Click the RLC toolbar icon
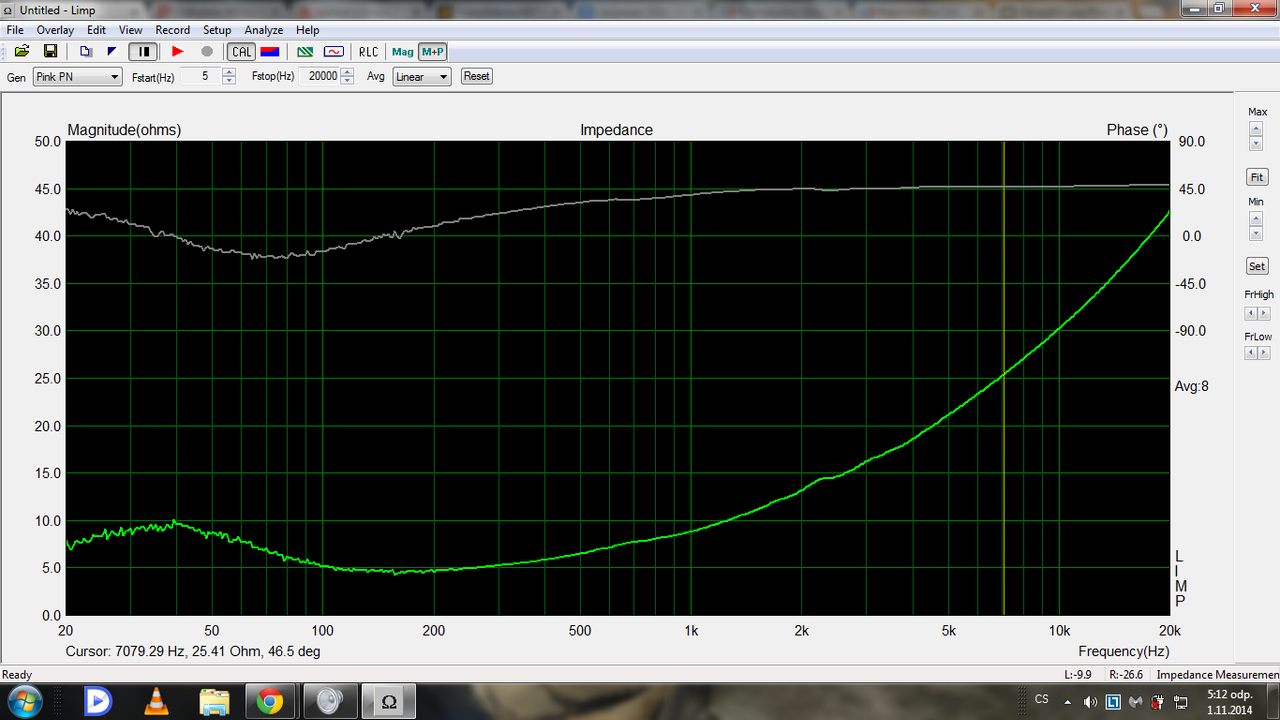Screen dimensions: 1280x720 pos(369,51)
